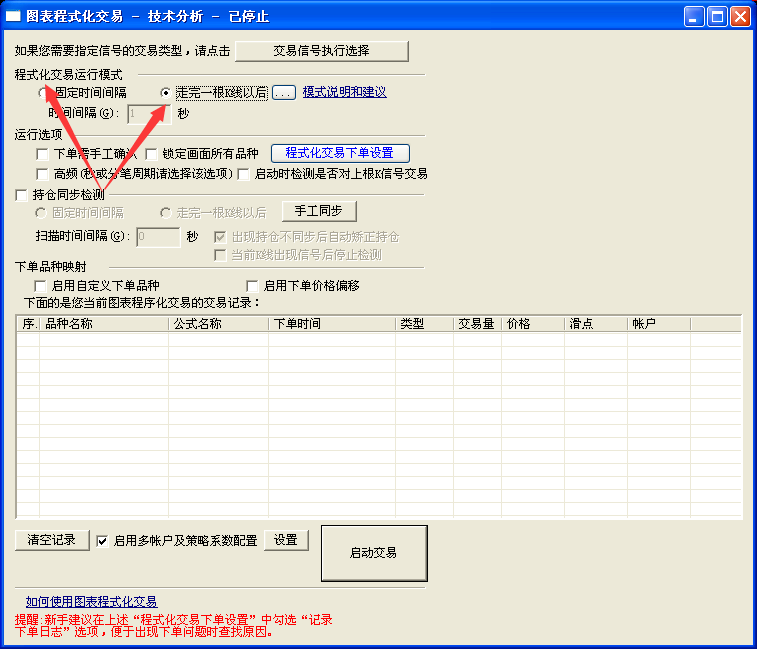Viewport: 757px width, 649px height.
Task: Click the 交易信号执行选择 button
Action: 322,51
